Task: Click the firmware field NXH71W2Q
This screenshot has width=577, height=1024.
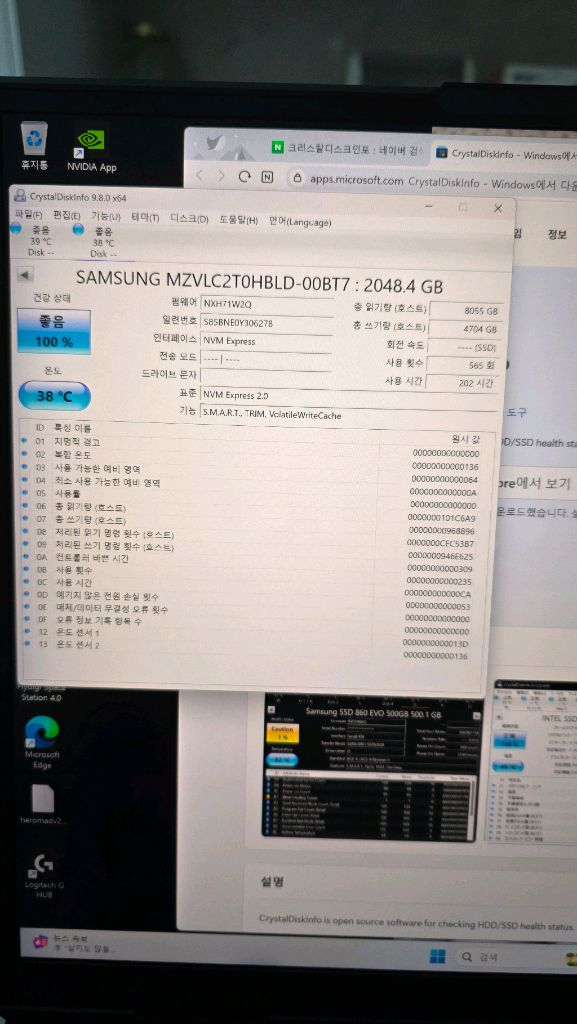Action: tap(266, 305)
